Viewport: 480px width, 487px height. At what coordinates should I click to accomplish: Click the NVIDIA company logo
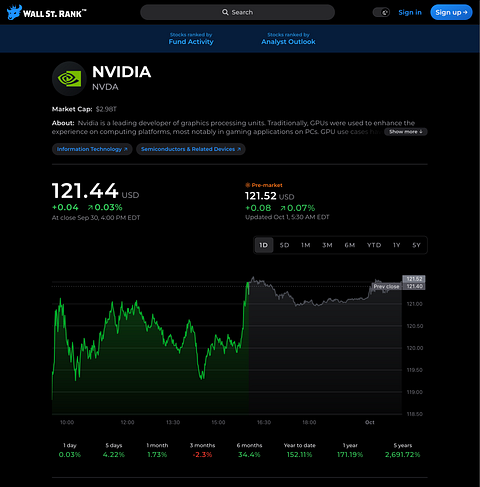69,79
